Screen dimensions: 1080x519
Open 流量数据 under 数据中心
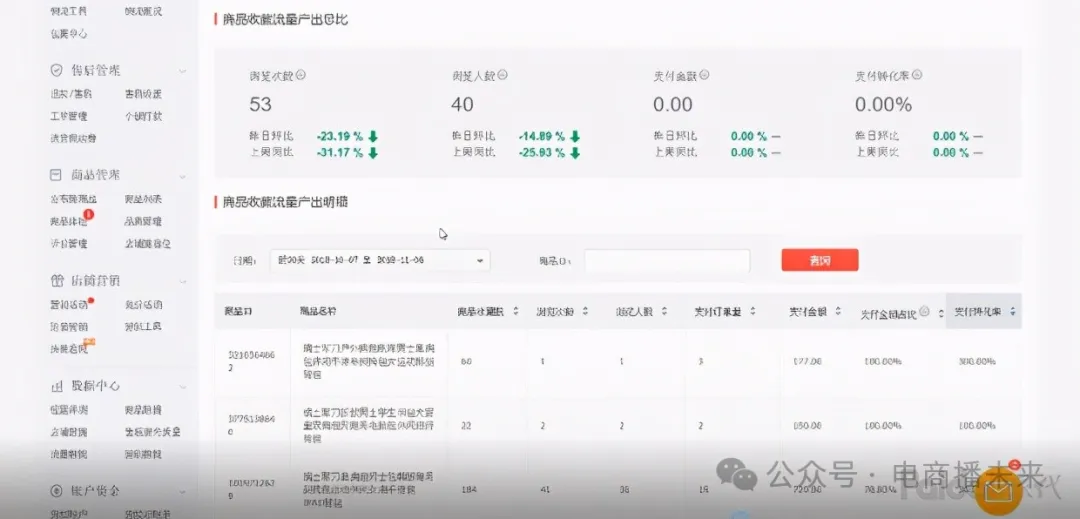[x=69, y=454]
